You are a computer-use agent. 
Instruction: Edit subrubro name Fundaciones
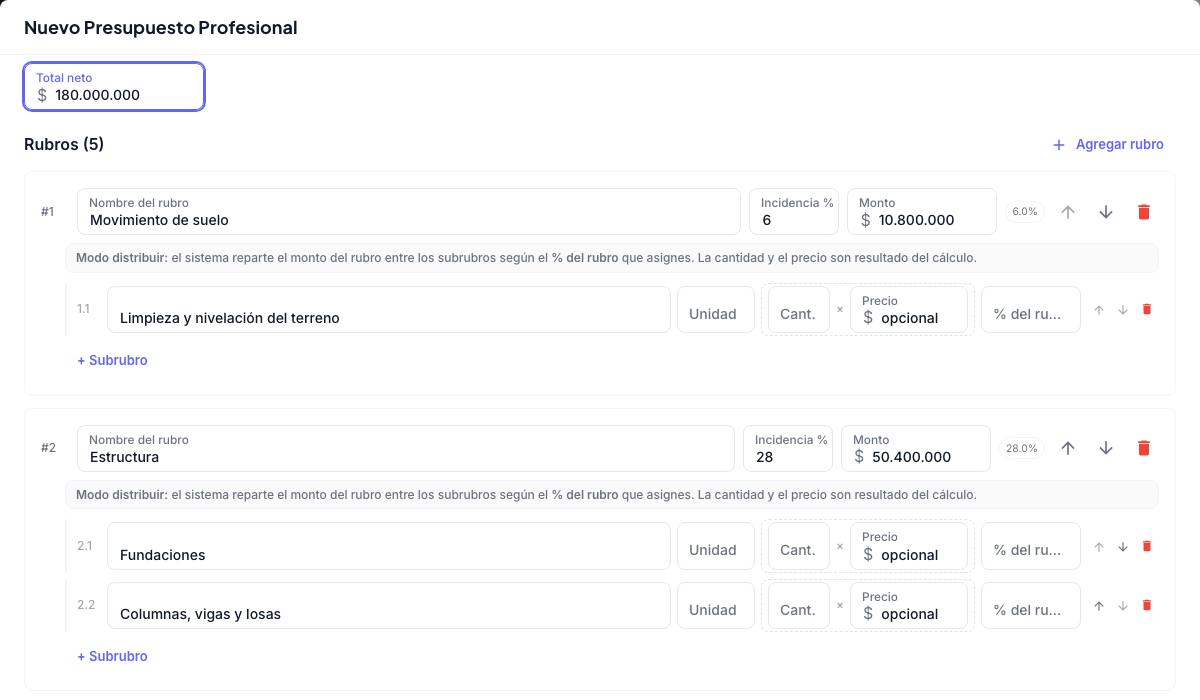click(389, 546)
